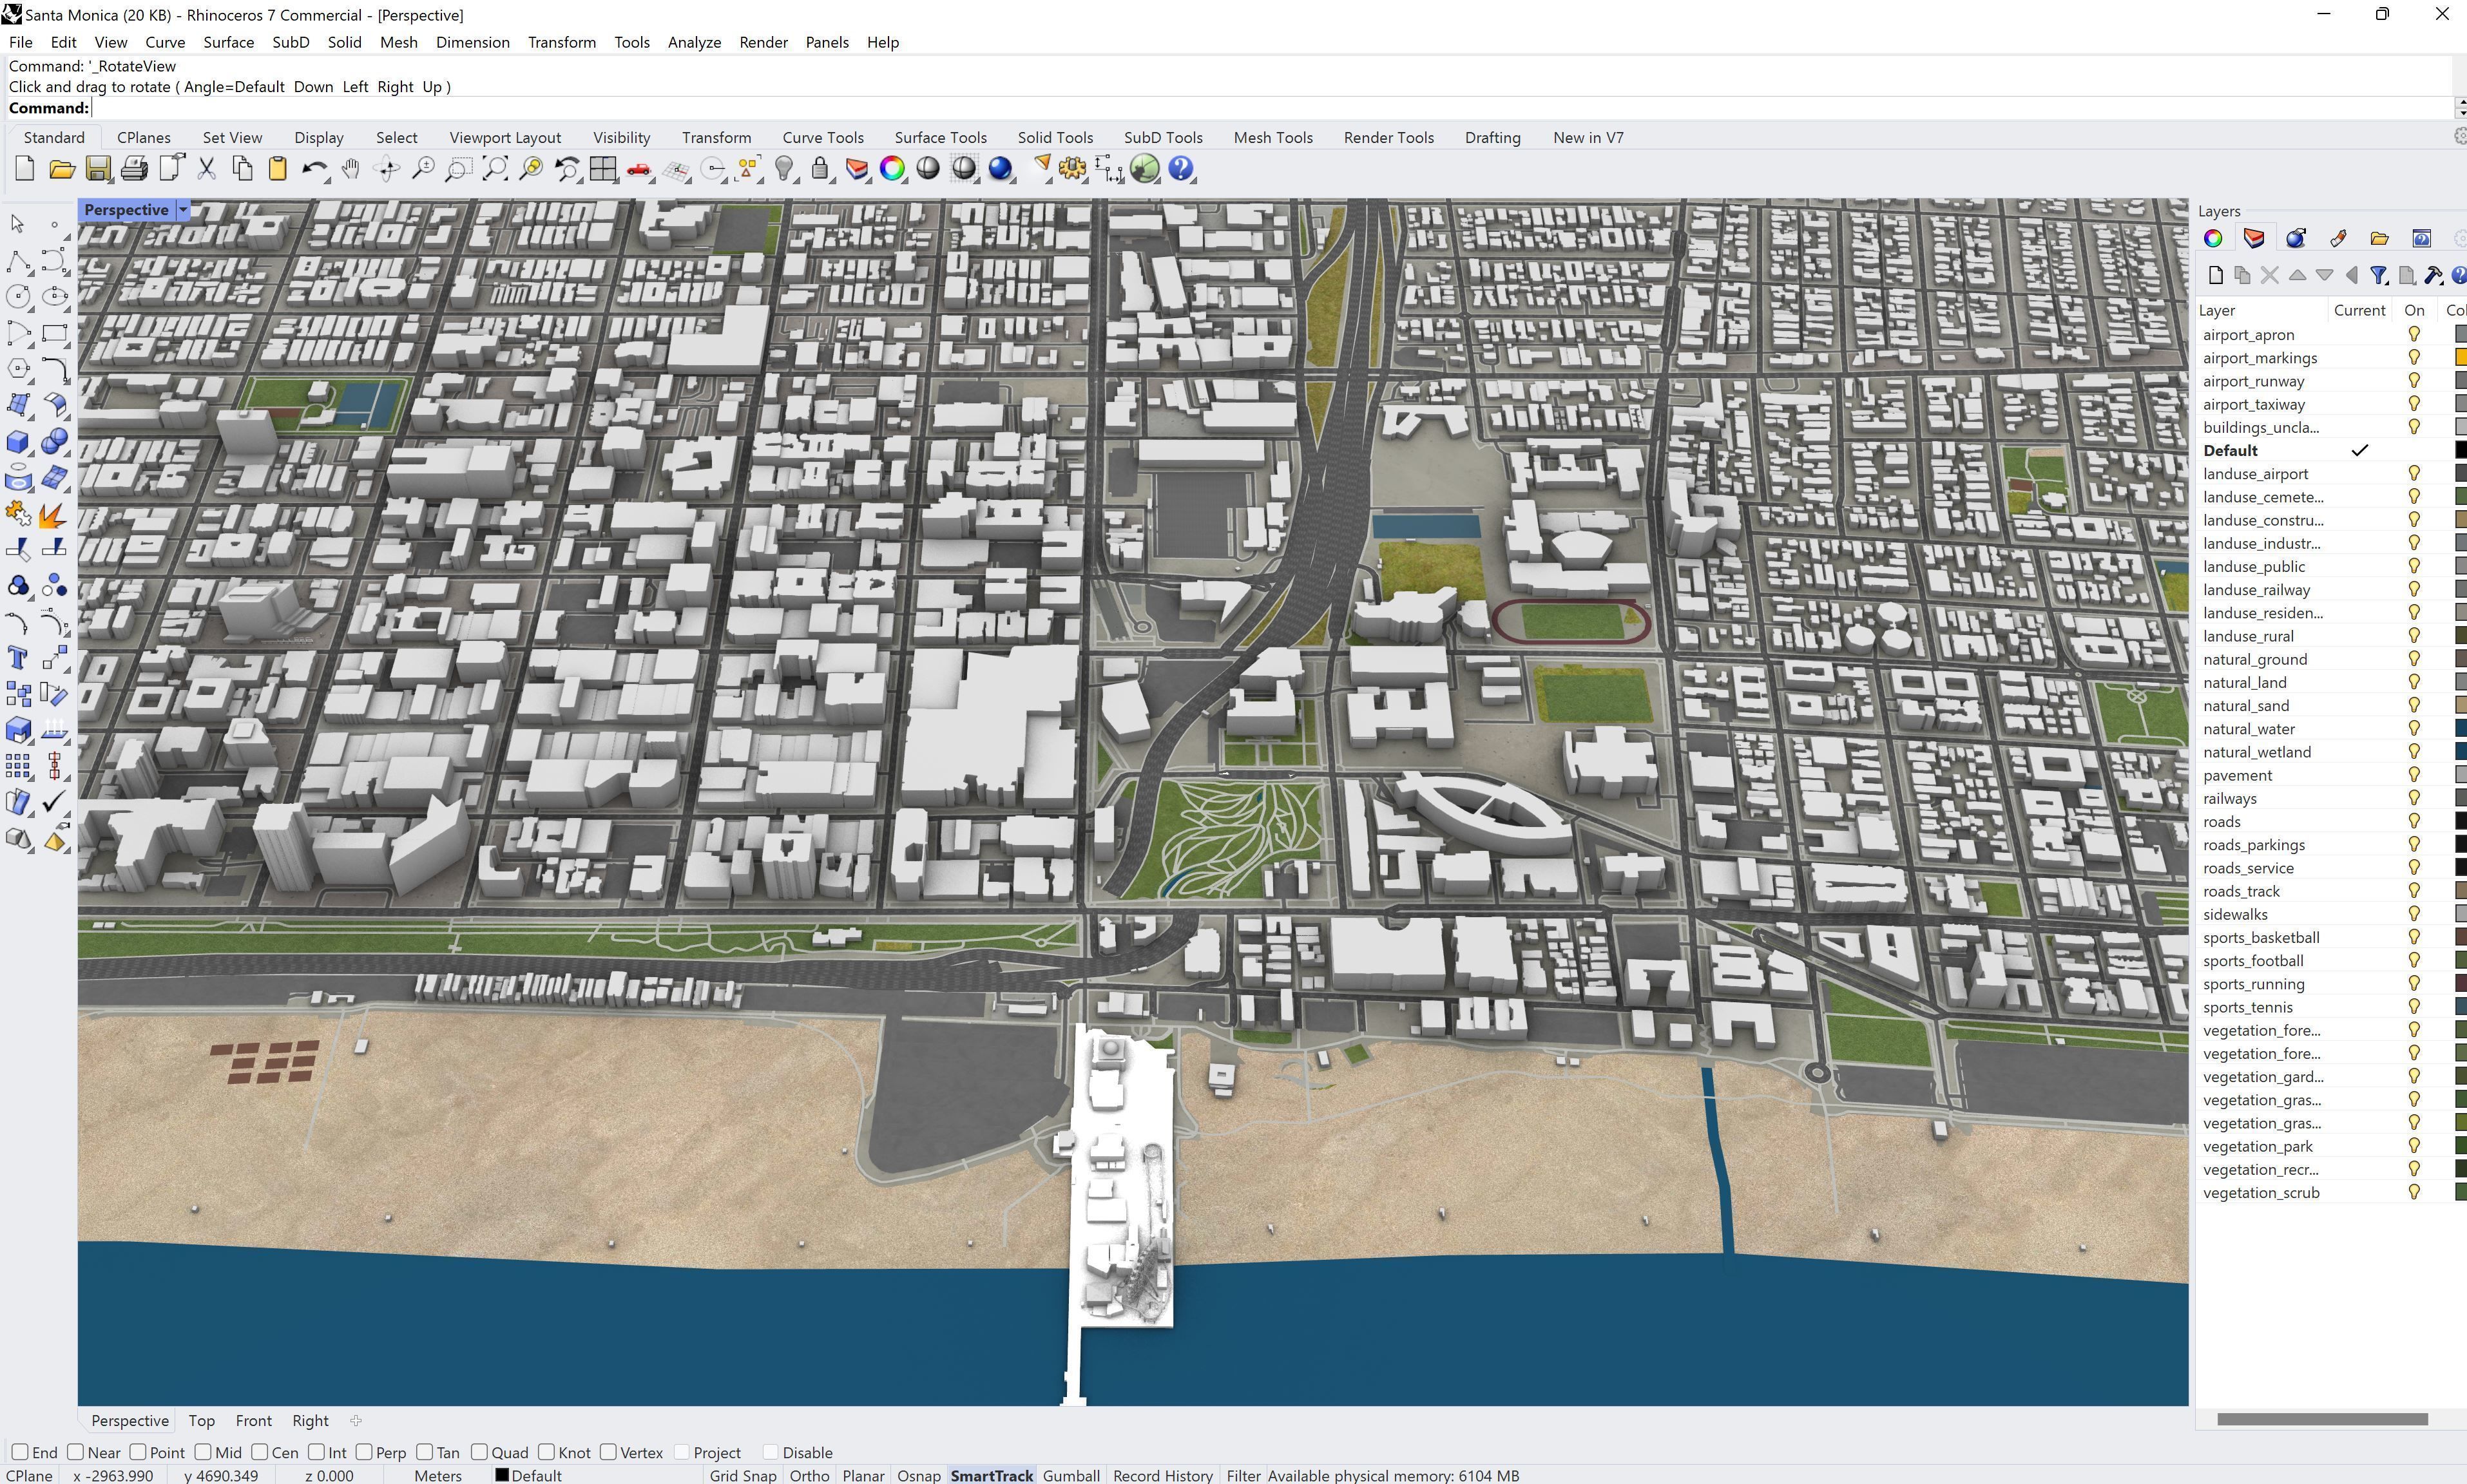Cut selection with scissors icon
The height and width of the screenshot is (1484, 2467).
[x=206, y=169]
